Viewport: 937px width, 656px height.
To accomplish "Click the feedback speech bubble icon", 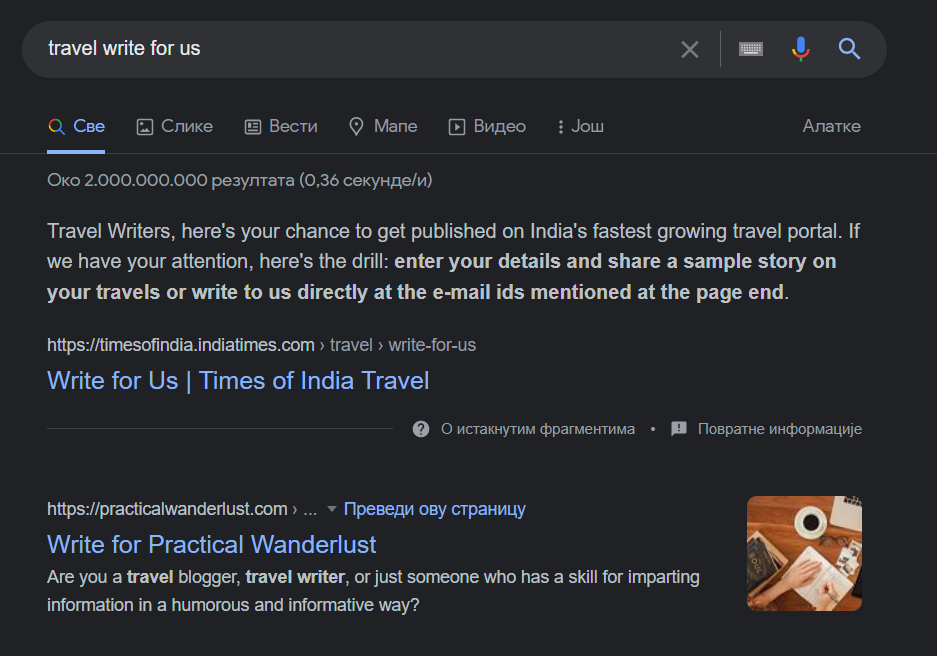I will (679, 429).
